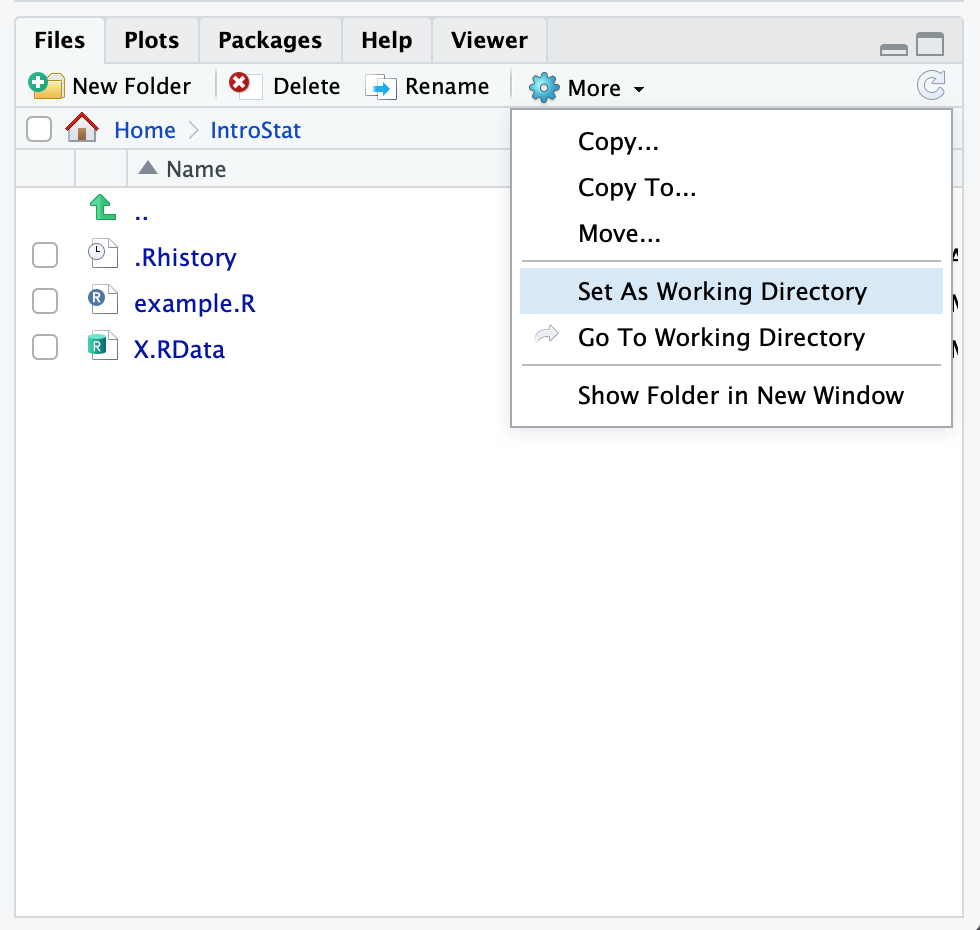Open the Packages tab
This screenshot has height=930, width=980.
point(270,41)
